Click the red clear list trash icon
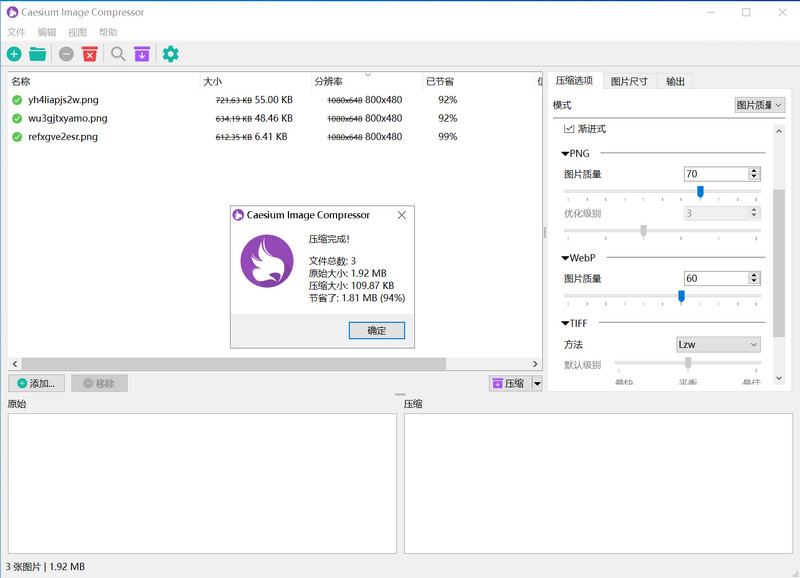 [90, 54]
